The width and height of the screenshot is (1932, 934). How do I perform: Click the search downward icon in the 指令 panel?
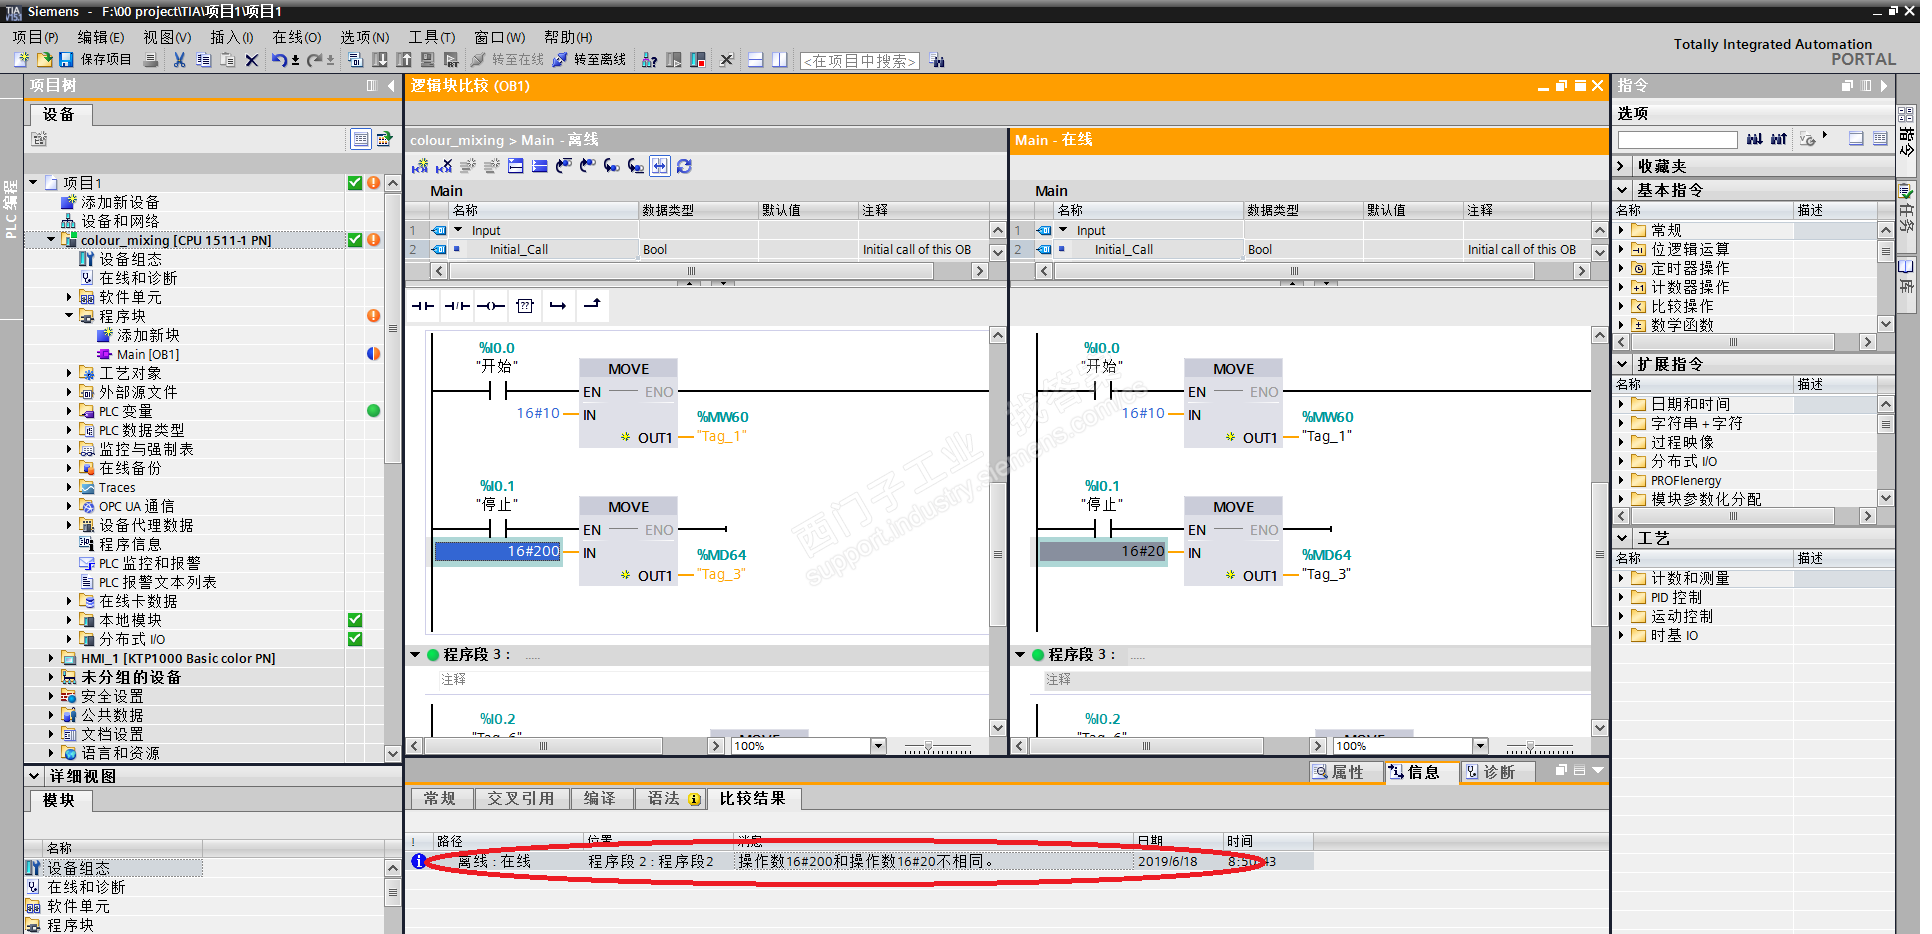tap(1754, 139)
